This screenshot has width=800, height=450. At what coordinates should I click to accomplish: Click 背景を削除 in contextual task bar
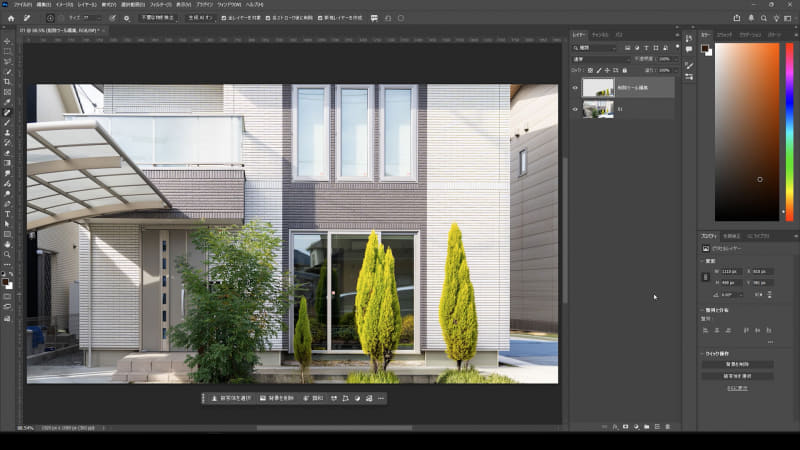point(277,398)
